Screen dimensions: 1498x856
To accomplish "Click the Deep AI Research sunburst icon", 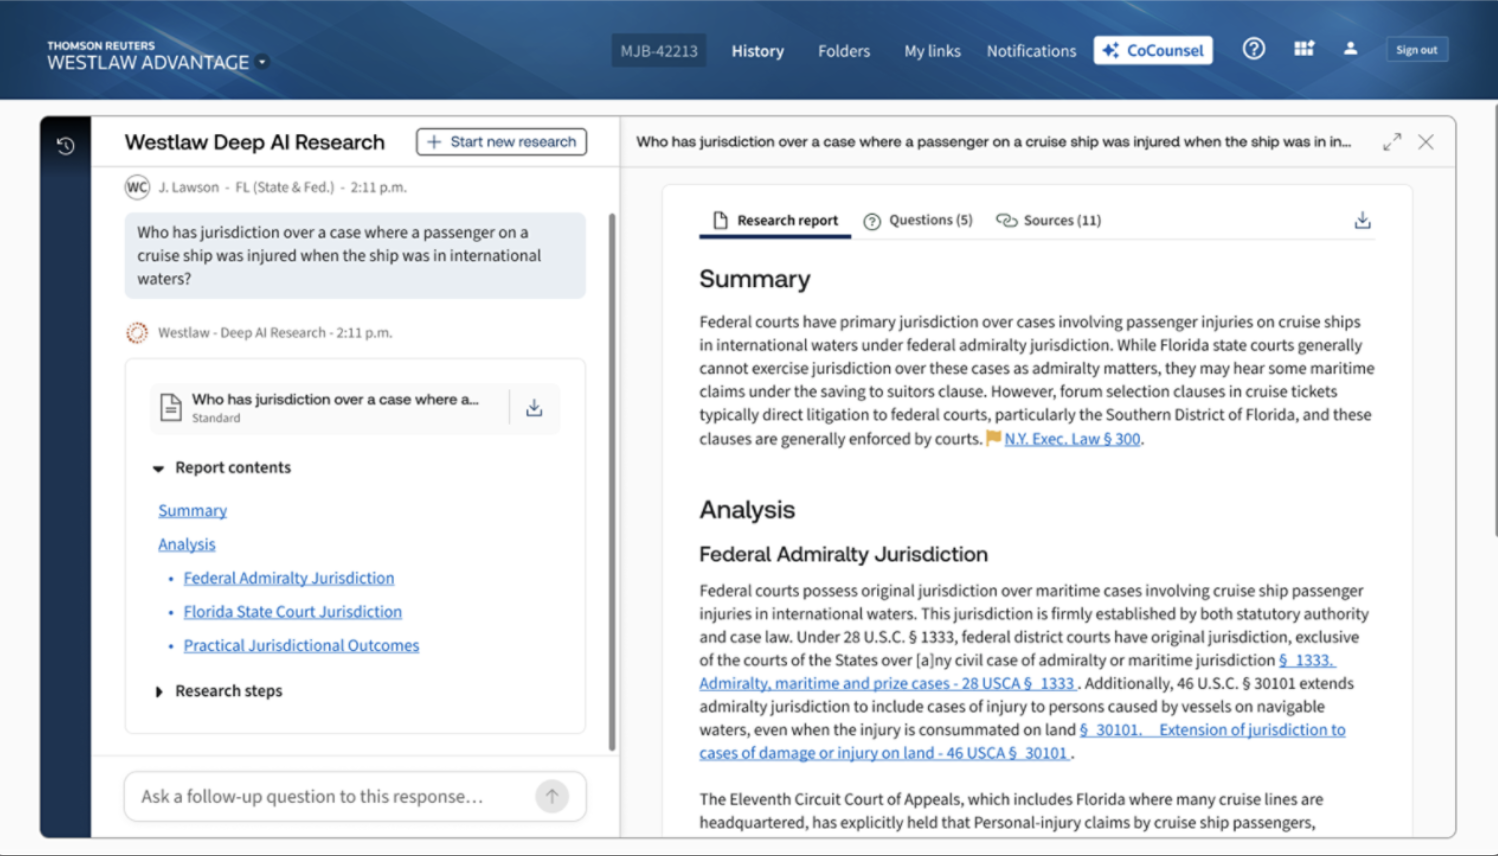I will (137, 333).
